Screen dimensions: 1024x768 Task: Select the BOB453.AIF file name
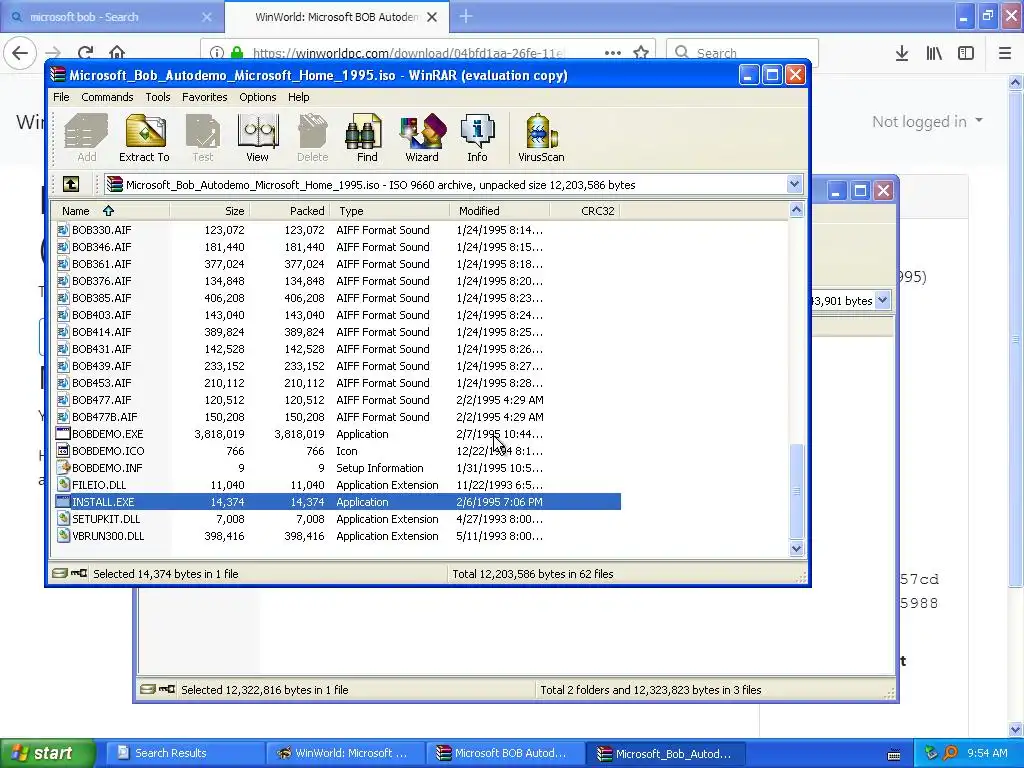click(101, 383)
